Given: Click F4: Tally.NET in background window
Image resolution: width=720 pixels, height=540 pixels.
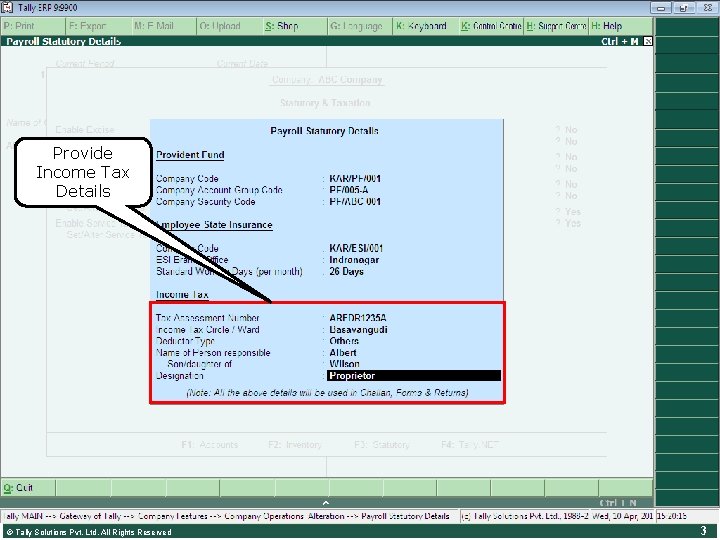Looking at the screenshot, I should tap(470, 444).
